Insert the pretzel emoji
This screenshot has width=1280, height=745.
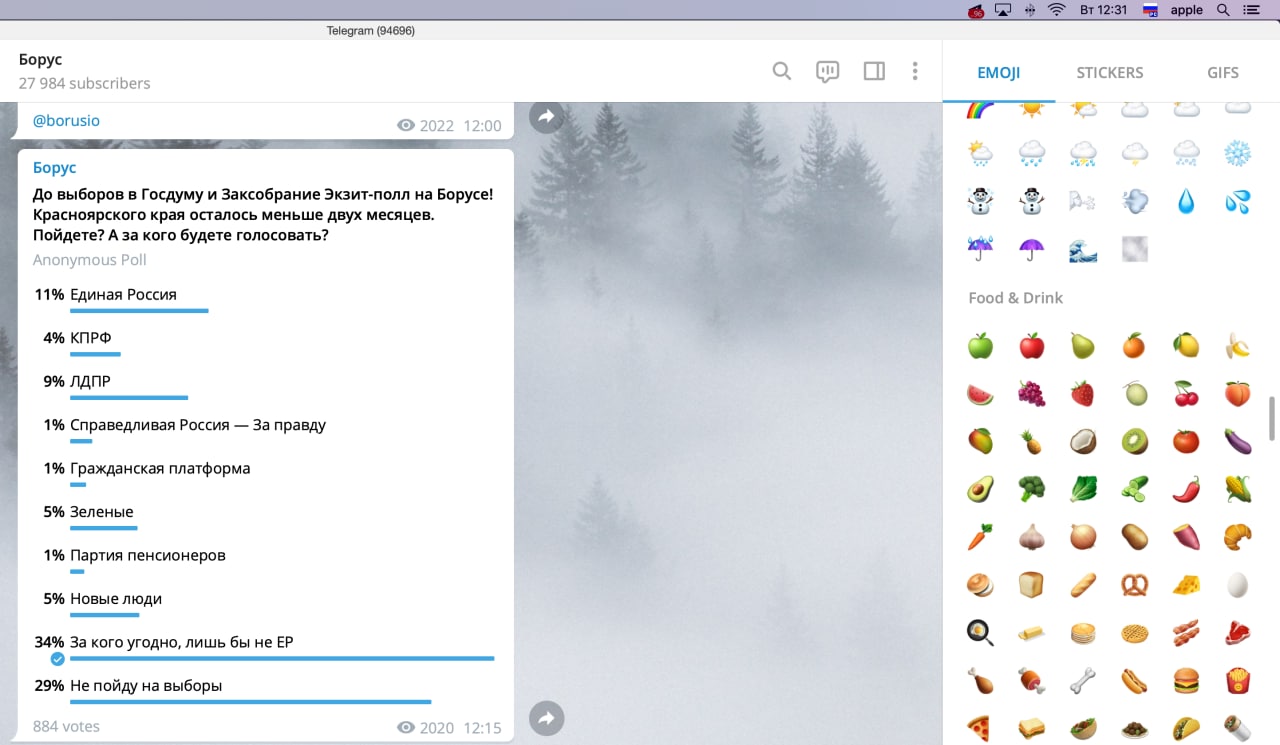(x=1134, y=584)
